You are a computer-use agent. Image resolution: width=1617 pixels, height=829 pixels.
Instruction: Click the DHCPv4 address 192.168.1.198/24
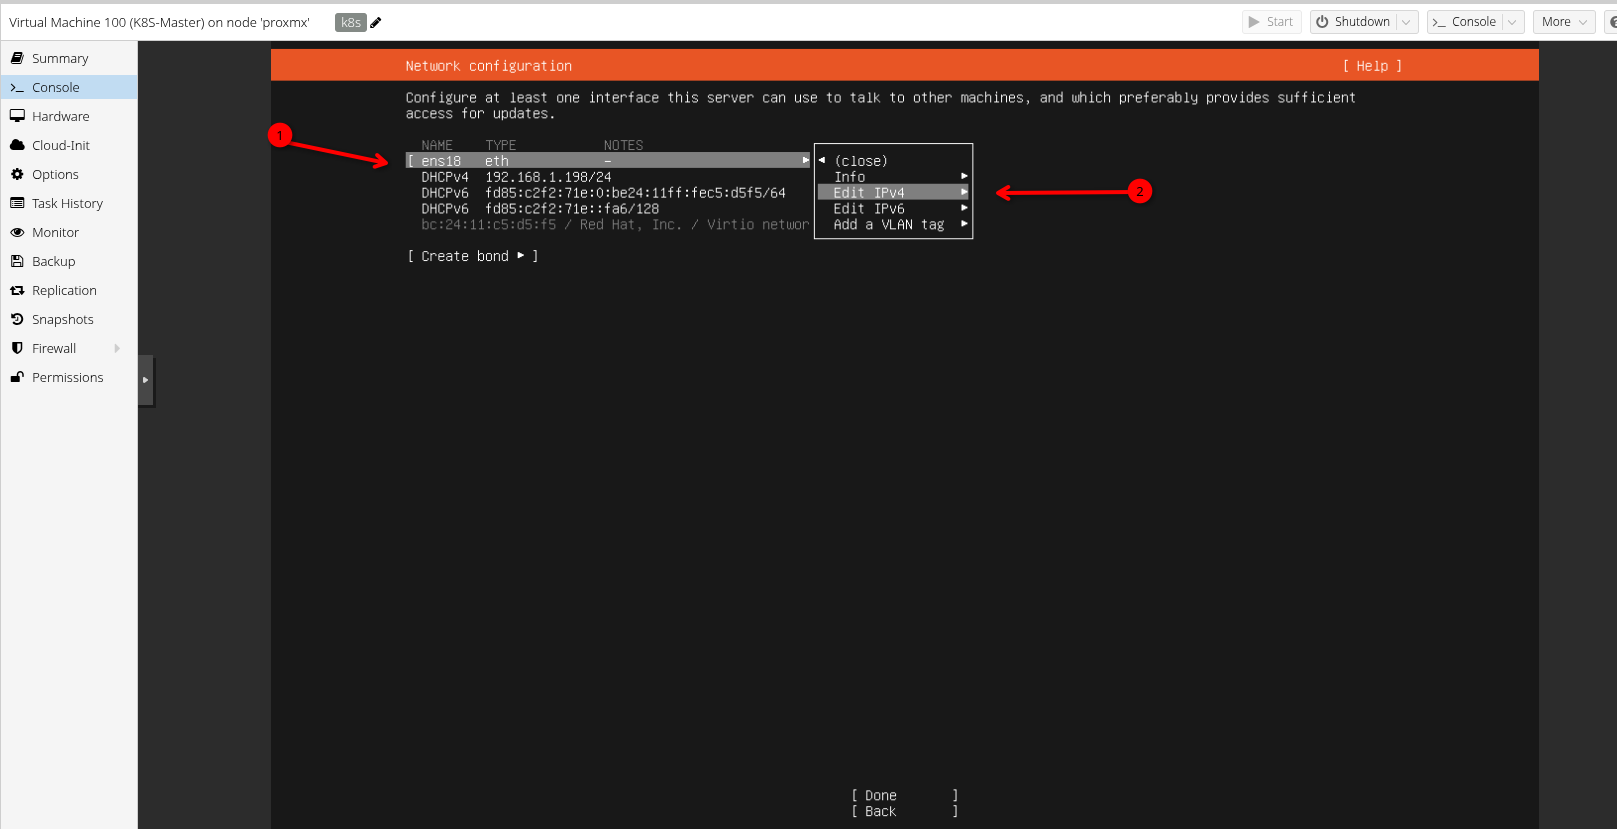click(548, 177)
